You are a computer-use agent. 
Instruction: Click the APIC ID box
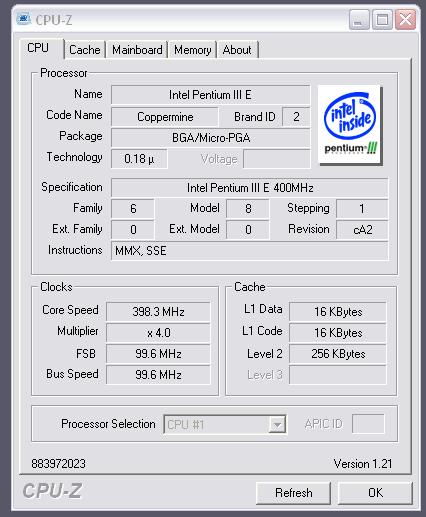pos(368,424)
